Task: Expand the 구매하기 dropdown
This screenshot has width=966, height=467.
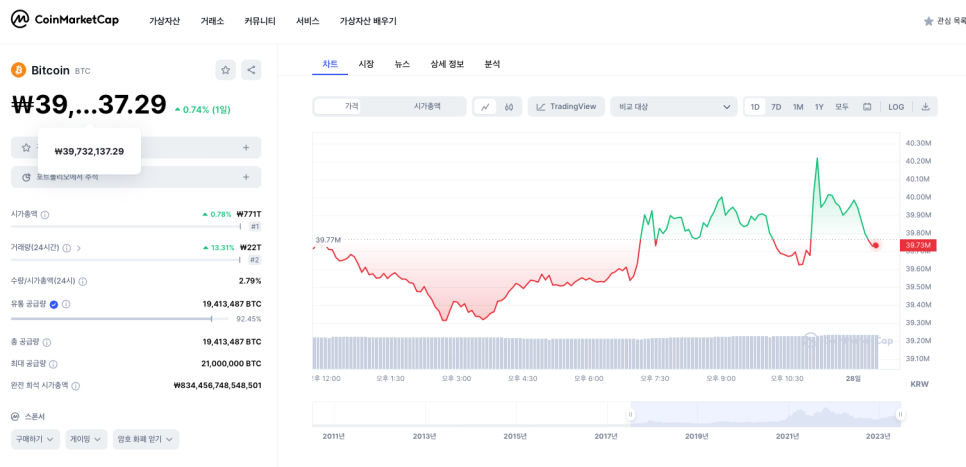Action: [35, 439]
